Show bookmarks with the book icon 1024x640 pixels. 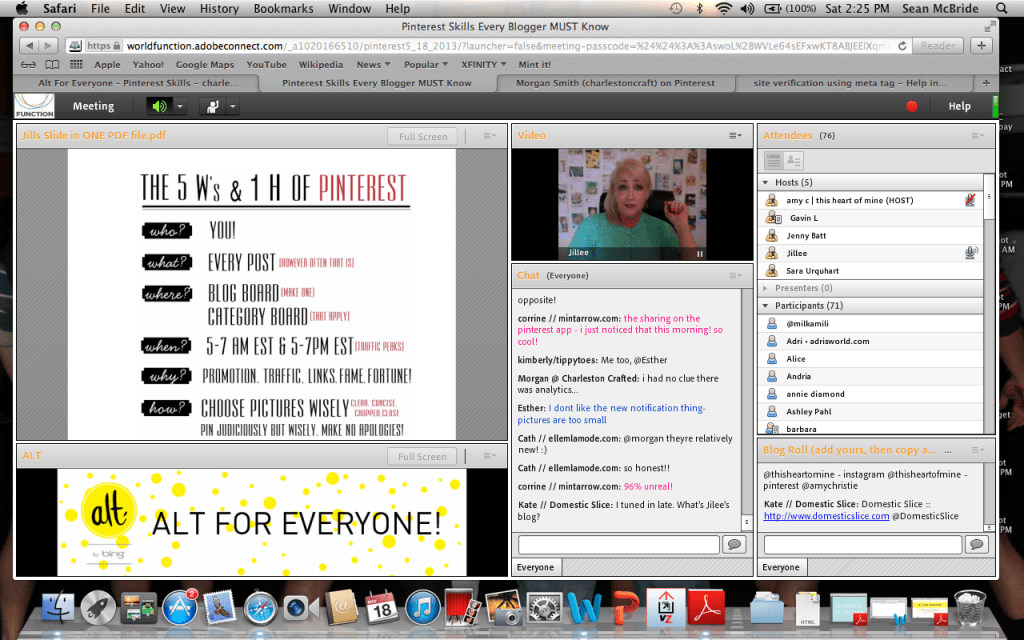click(52, 65)
